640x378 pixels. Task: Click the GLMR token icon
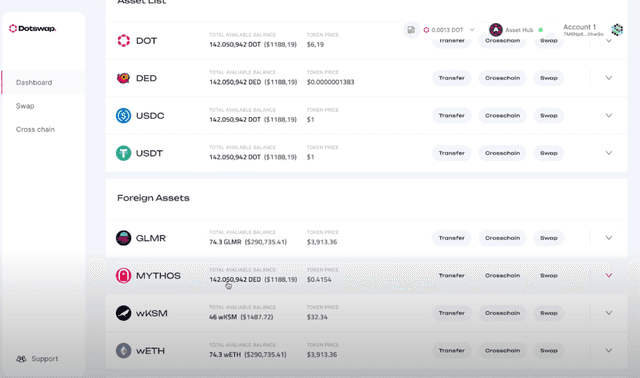click(123, 238)
